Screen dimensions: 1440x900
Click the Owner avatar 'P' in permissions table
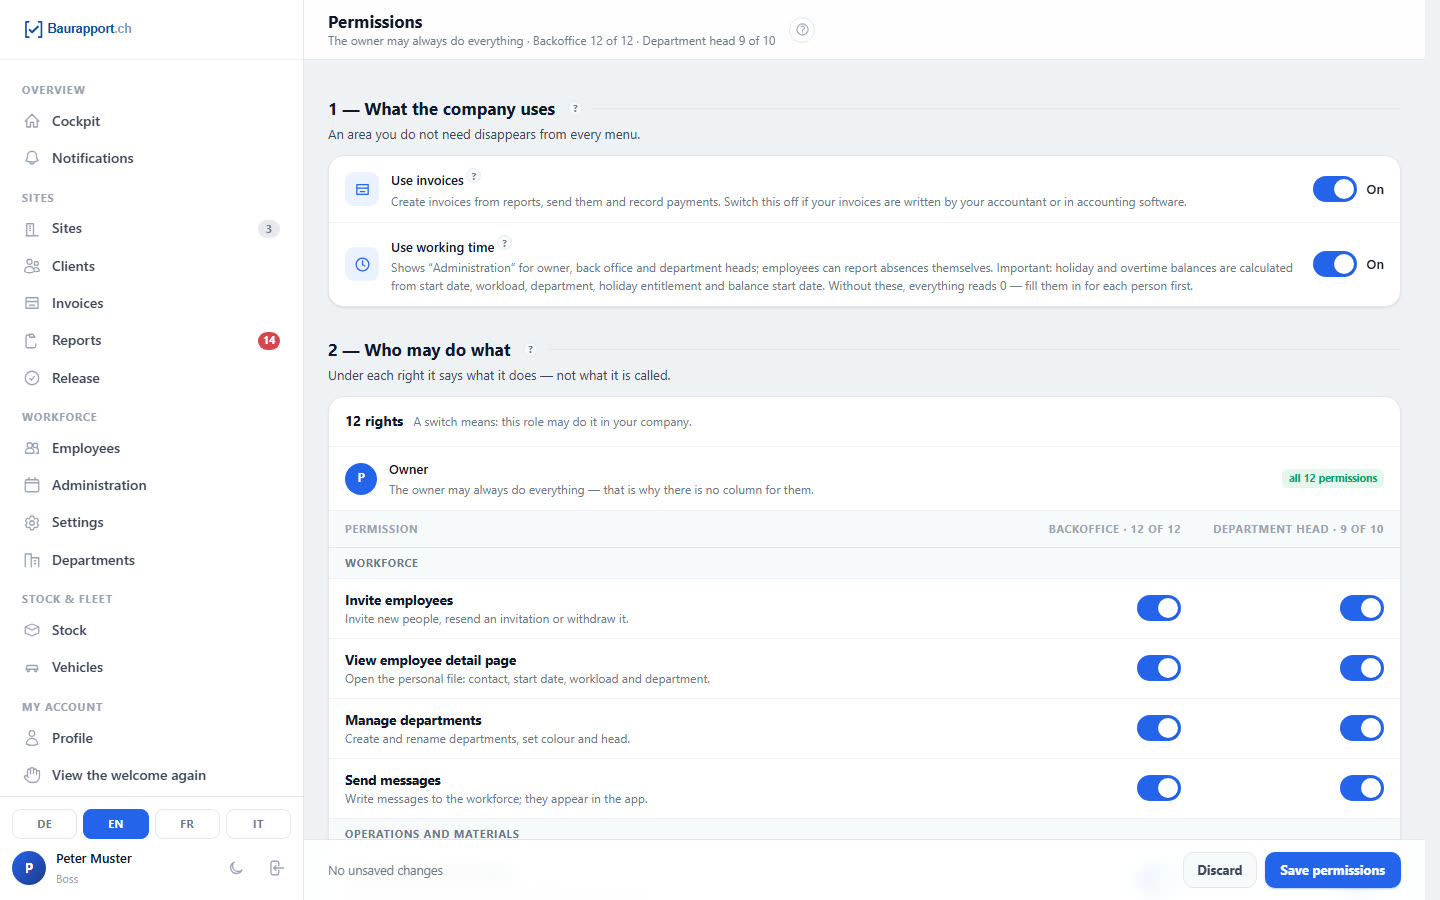click(361, 479)
